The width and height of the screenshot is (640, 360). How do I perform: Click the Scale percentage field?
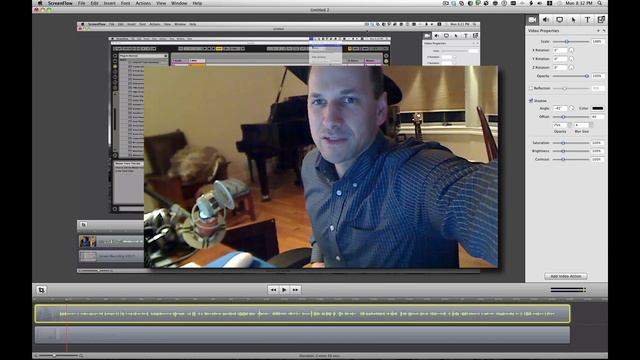point(598,42)
